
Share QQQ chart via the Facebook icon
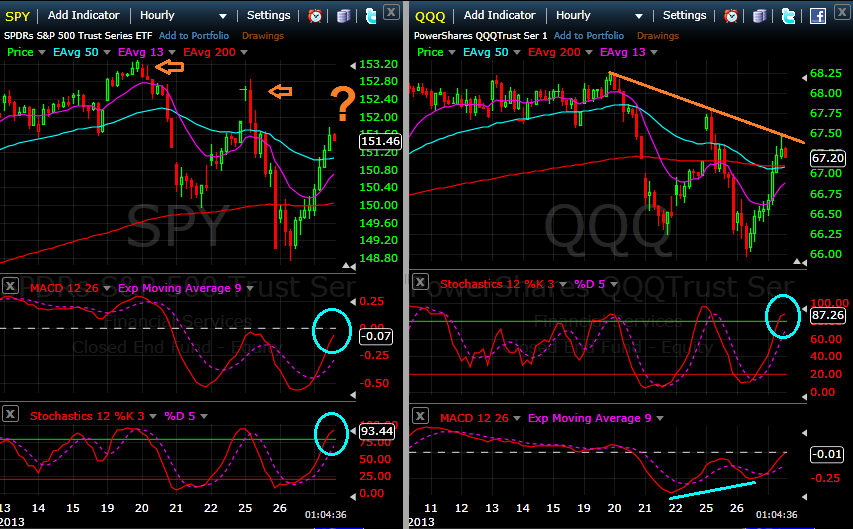[x=818, y=16]
